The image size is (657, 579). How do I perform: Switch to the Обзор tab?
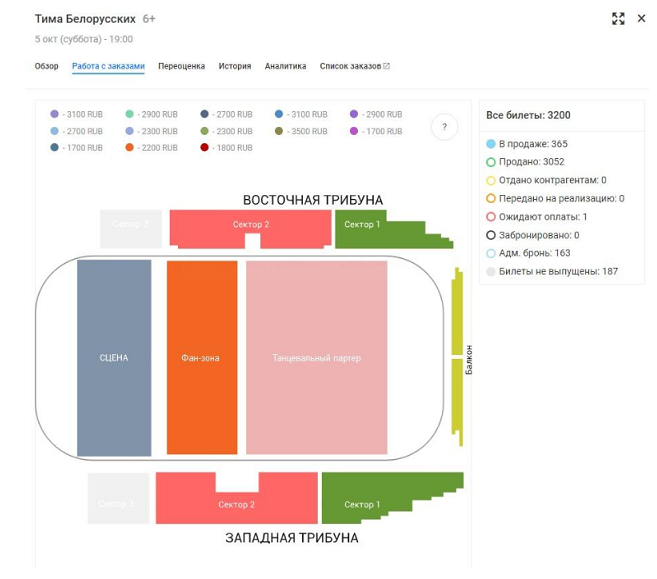click(x=47, y=66)
